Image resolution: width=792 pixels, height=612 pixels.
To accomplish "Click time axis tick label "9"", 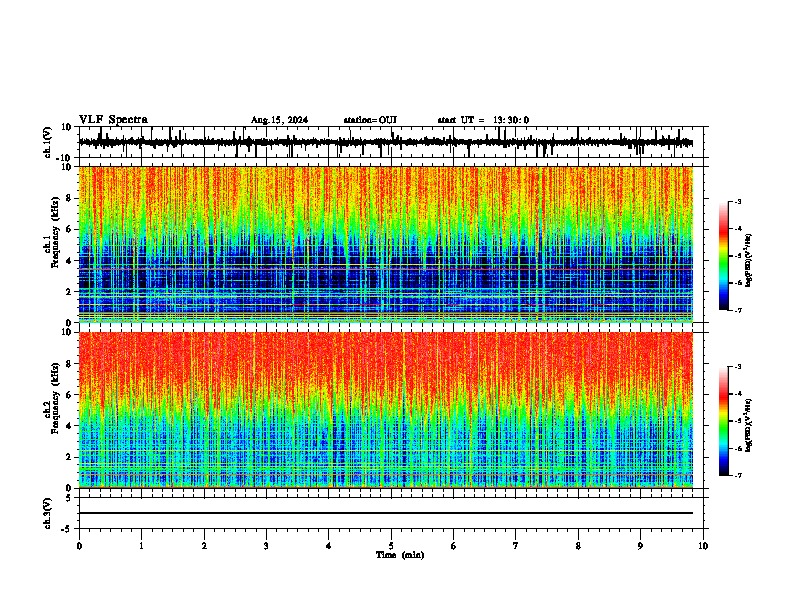I will click(x=640, y=546).
